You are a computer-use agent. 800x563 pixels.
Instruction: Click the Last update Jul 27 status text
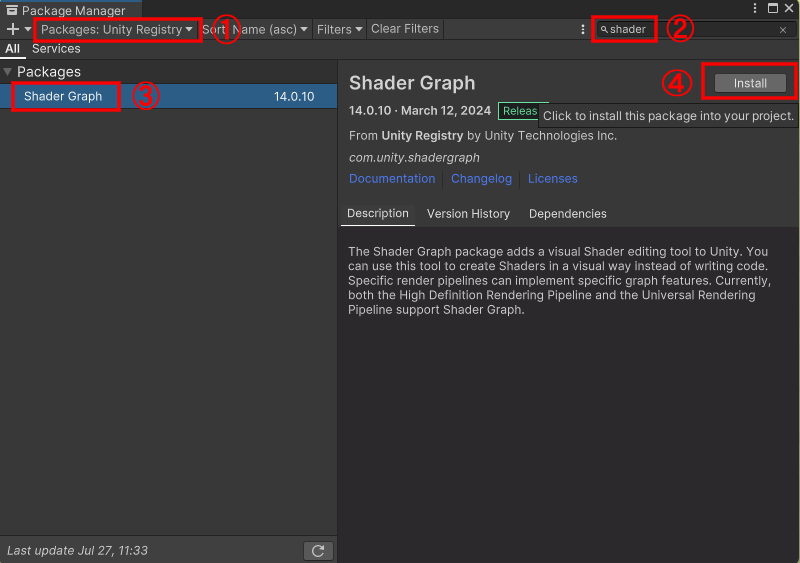[x=77, y=551]
